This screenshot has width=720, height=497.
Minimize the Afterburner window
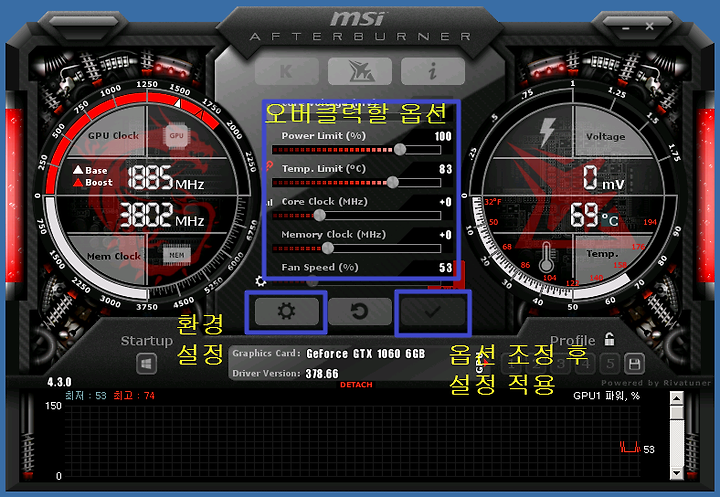[x=626, y=28]
